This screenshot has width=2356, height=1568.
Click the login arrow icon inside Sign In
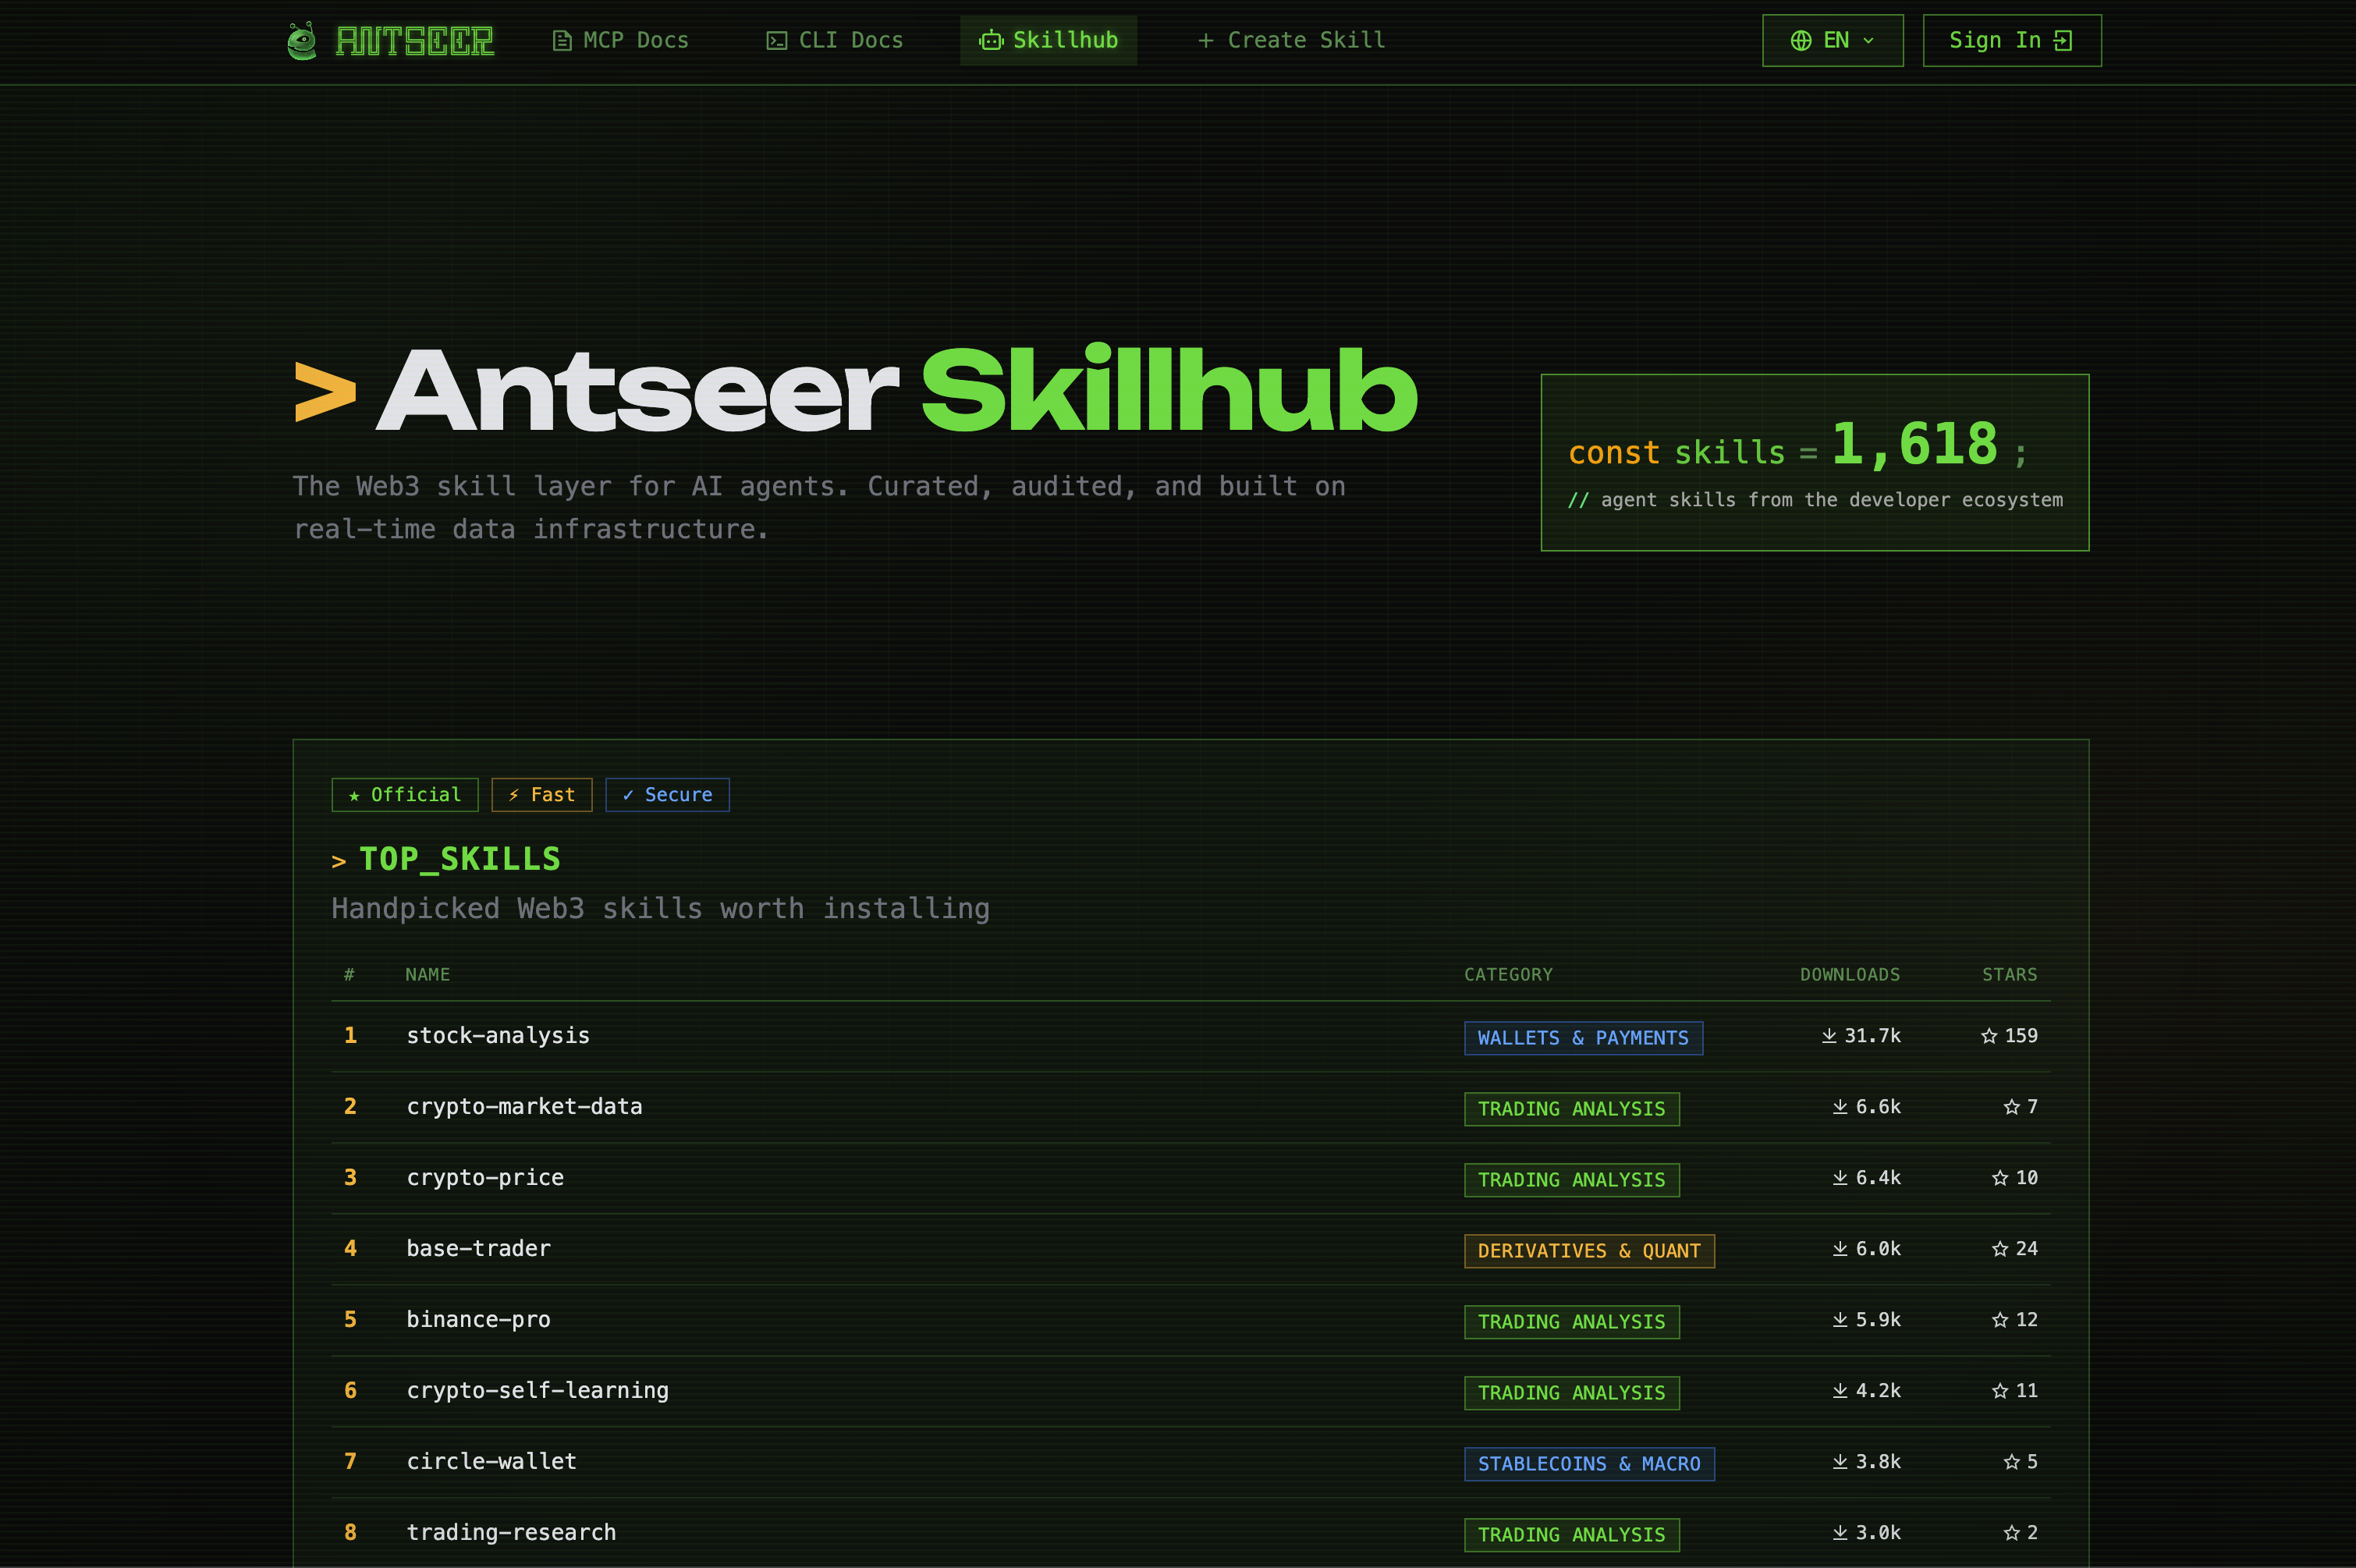[2064, 40]
